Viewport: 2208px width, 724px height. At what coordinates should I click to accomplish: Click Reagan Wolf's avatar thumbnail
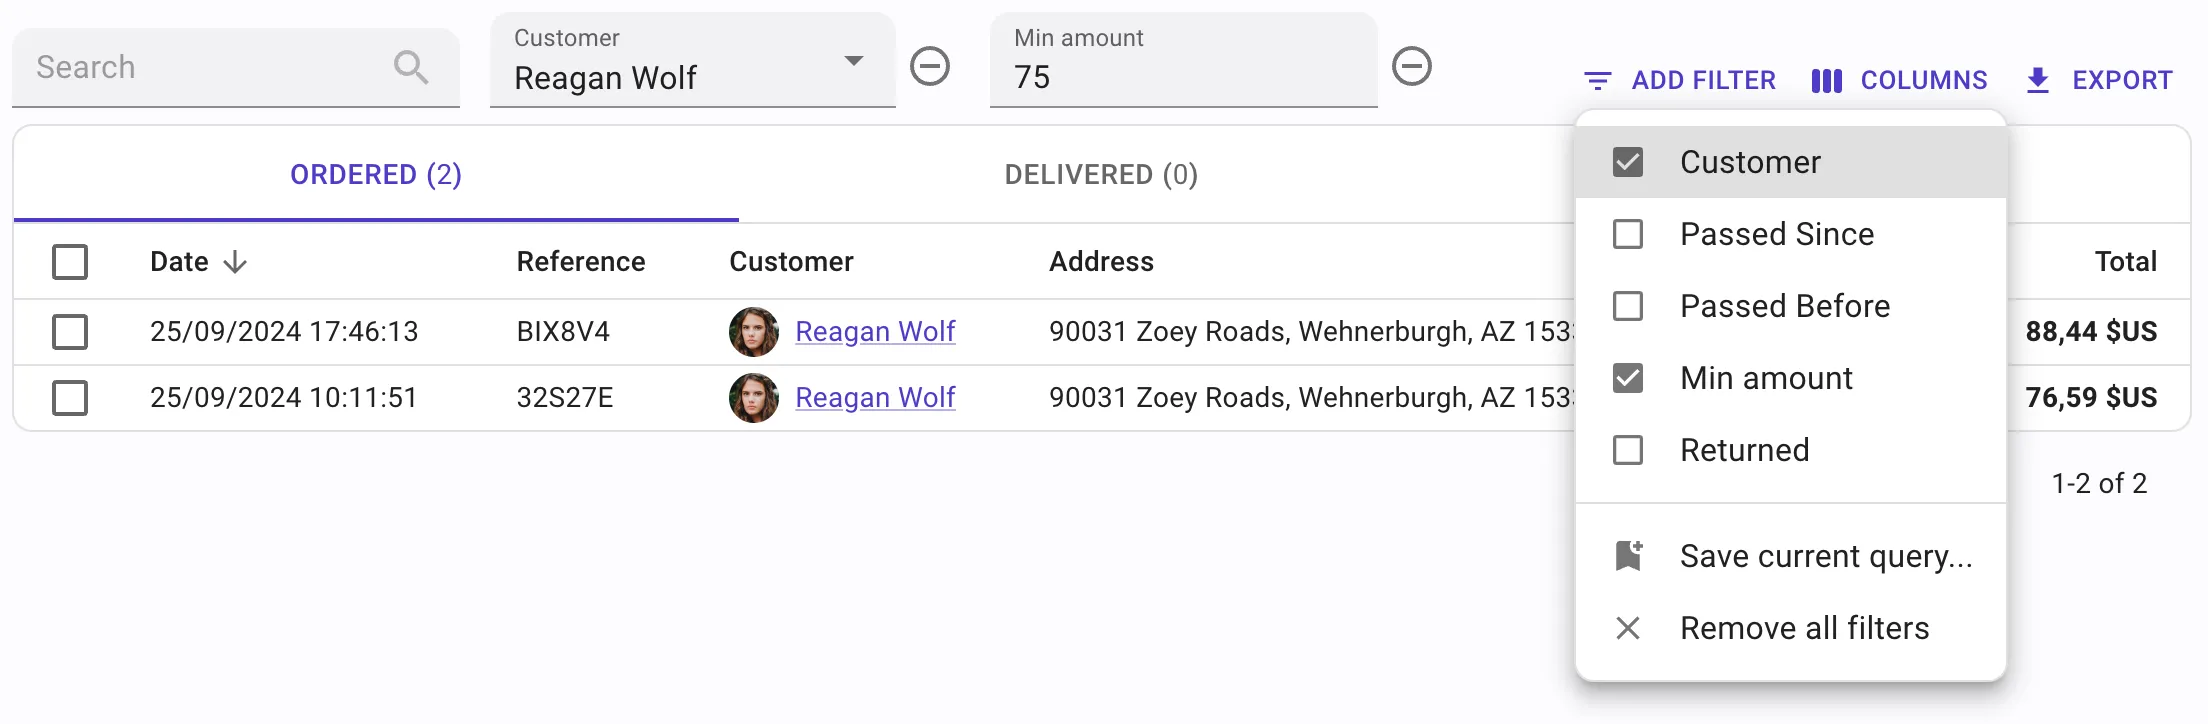(754, 331)
